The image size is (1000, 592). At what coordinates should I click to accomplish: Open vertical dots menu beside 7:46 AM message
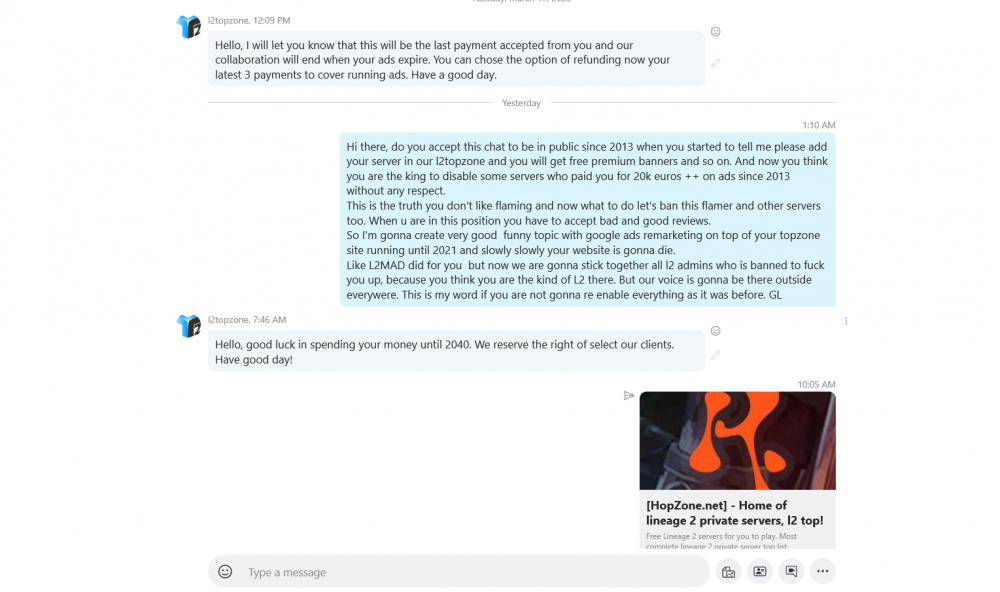tap(846, 321)
